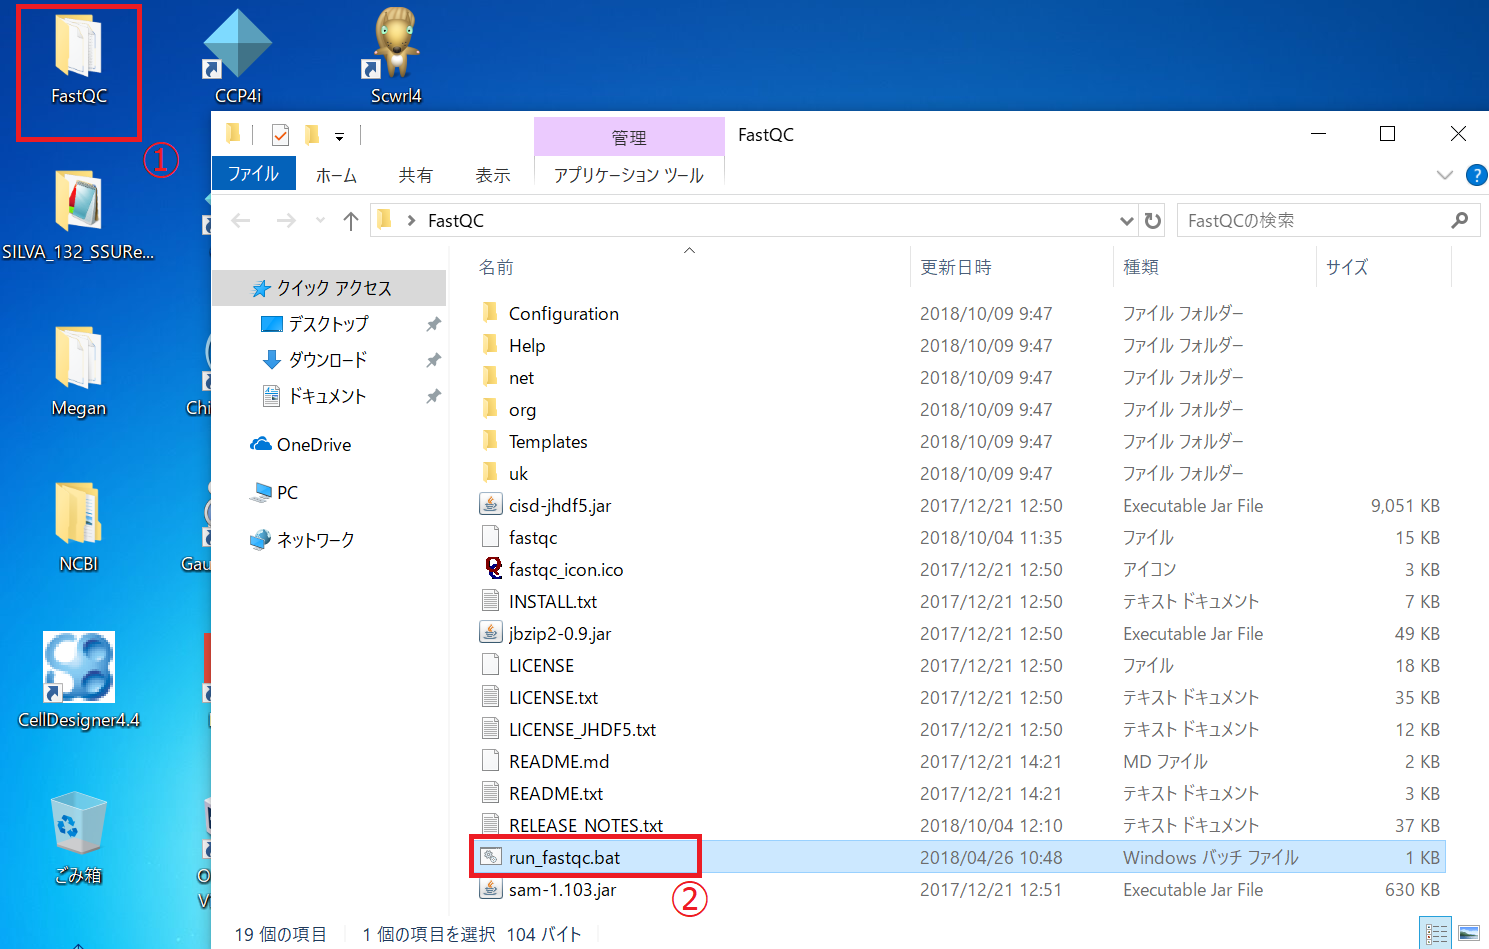1489x949 pixels.
Task: Switch to large icons view layout icon
Action: [1468, 934]
